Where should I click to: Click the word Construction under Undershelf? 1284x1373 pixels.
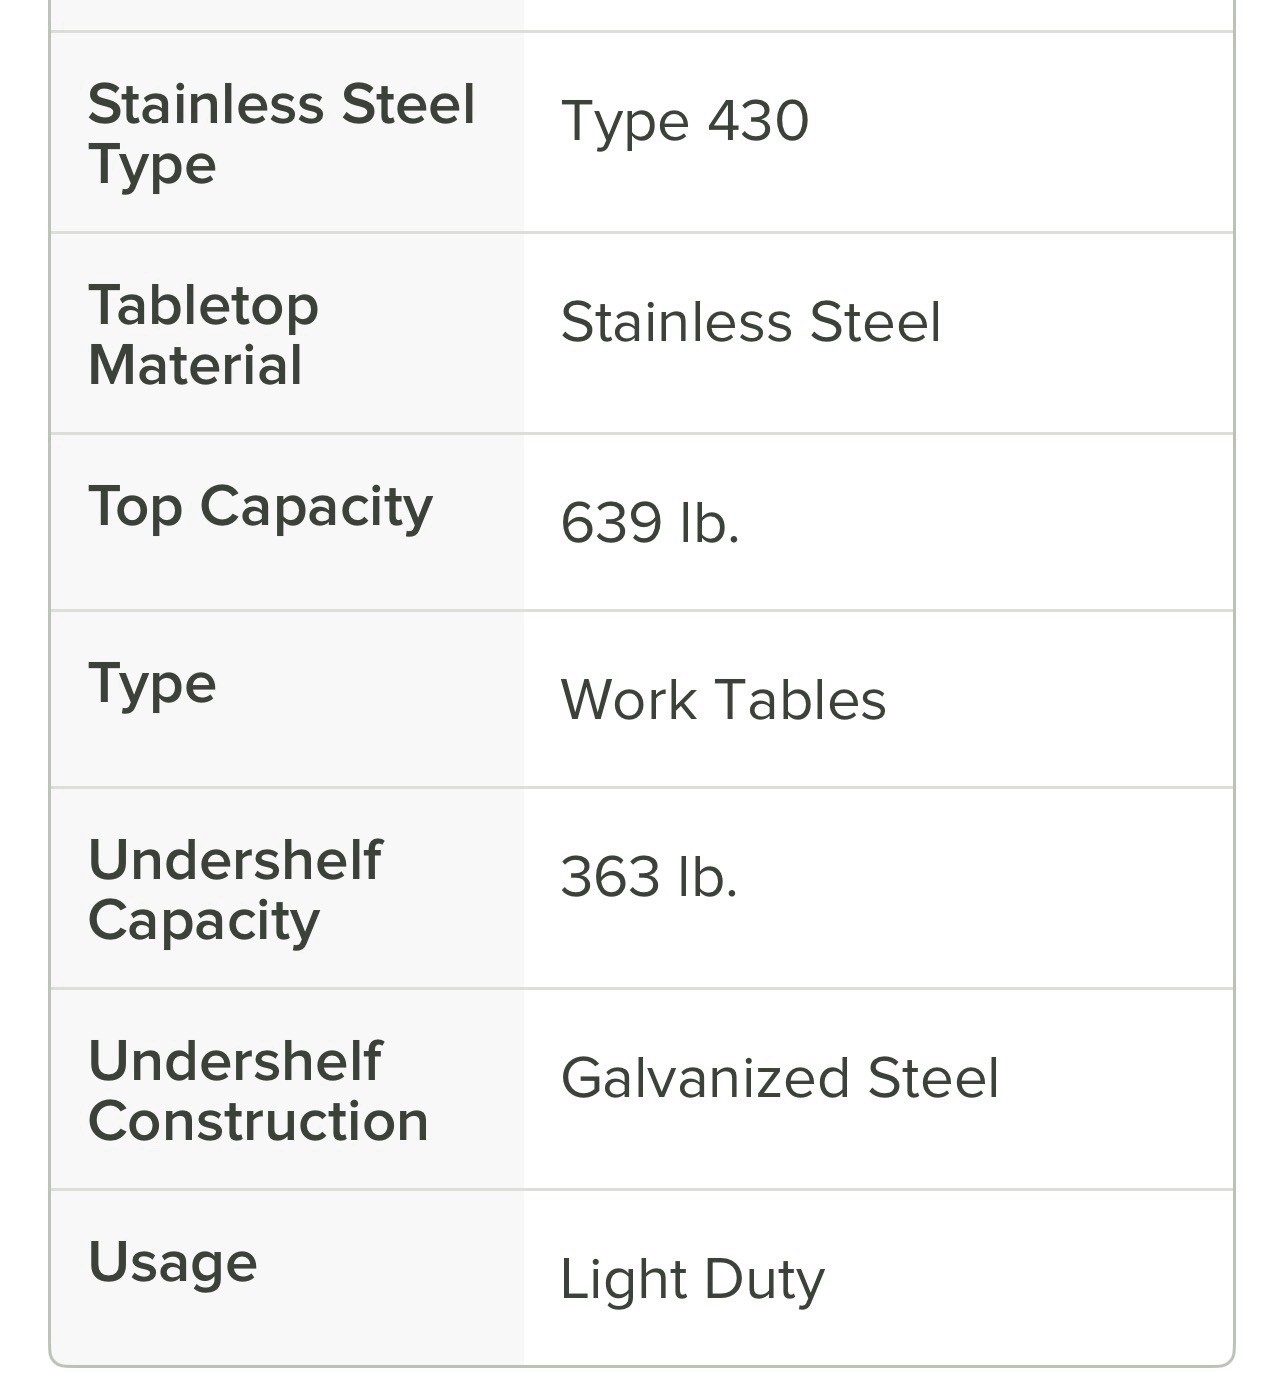point(258,1120)
